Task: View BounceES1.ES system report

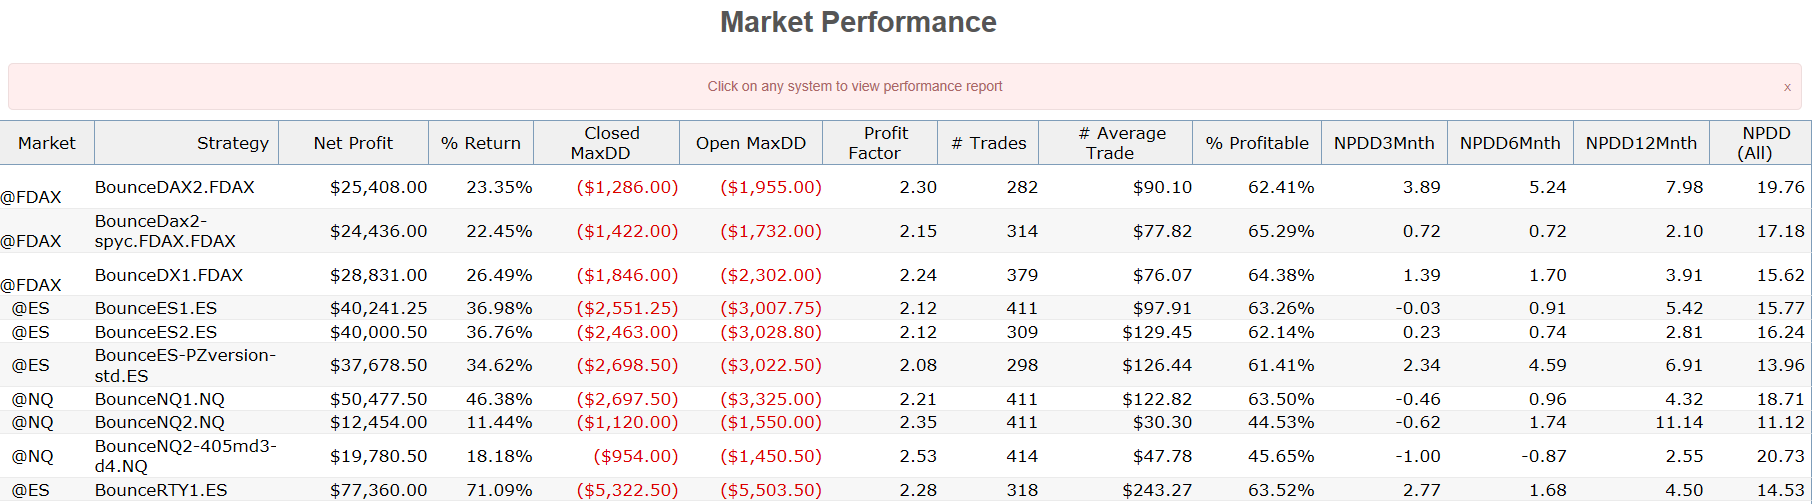Action: (x=156, y=308)
